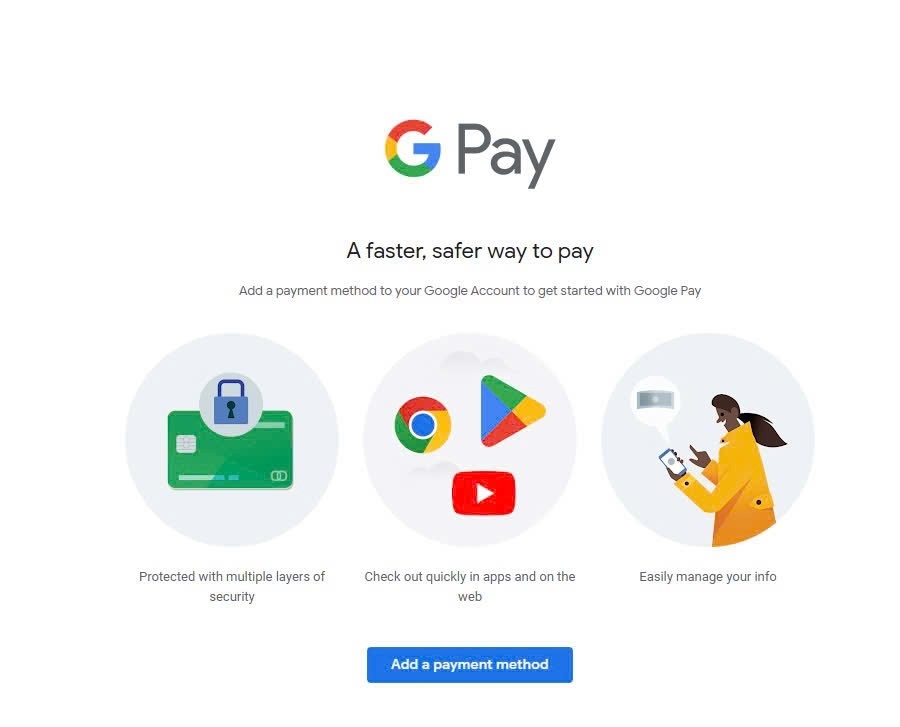Click the 'Pay' wordmark text
Image resolution: width=900 pixels, height=727 pixels.
tap(506, 155)
